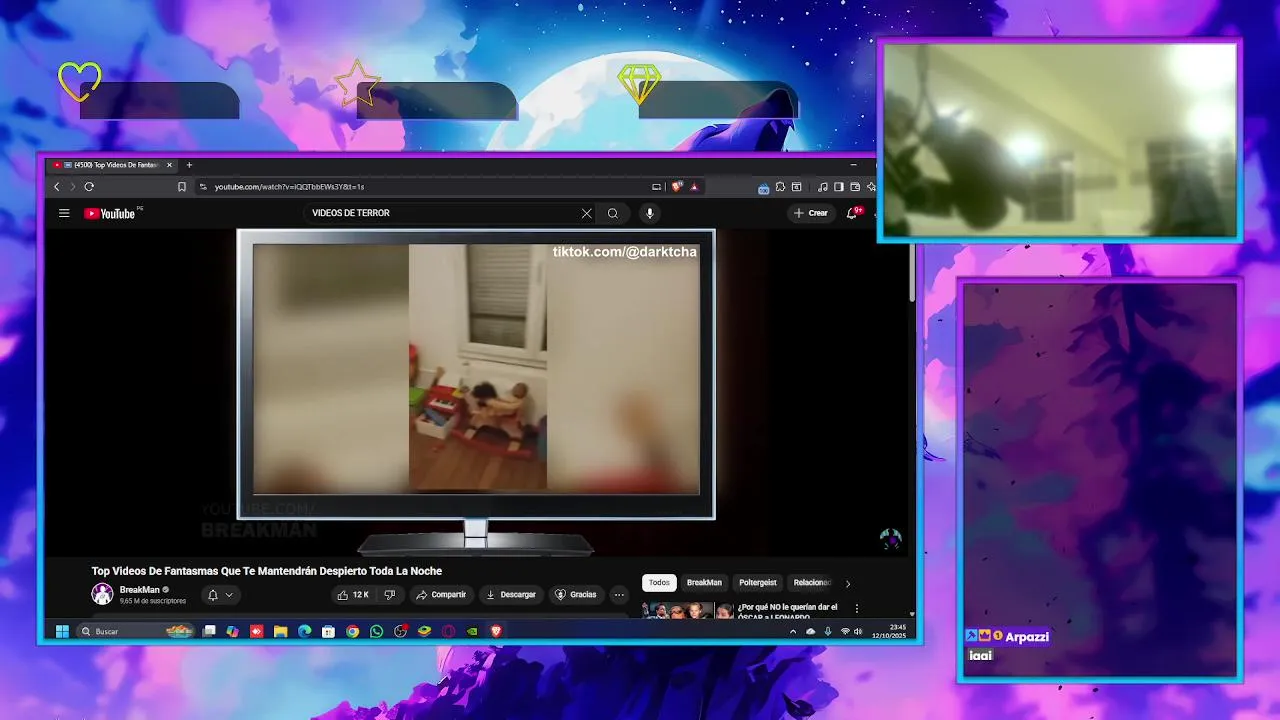Viewport: 1280px width, 720px height.
Task: Start voice search with the microphone icon
Action: click(650, 213)
